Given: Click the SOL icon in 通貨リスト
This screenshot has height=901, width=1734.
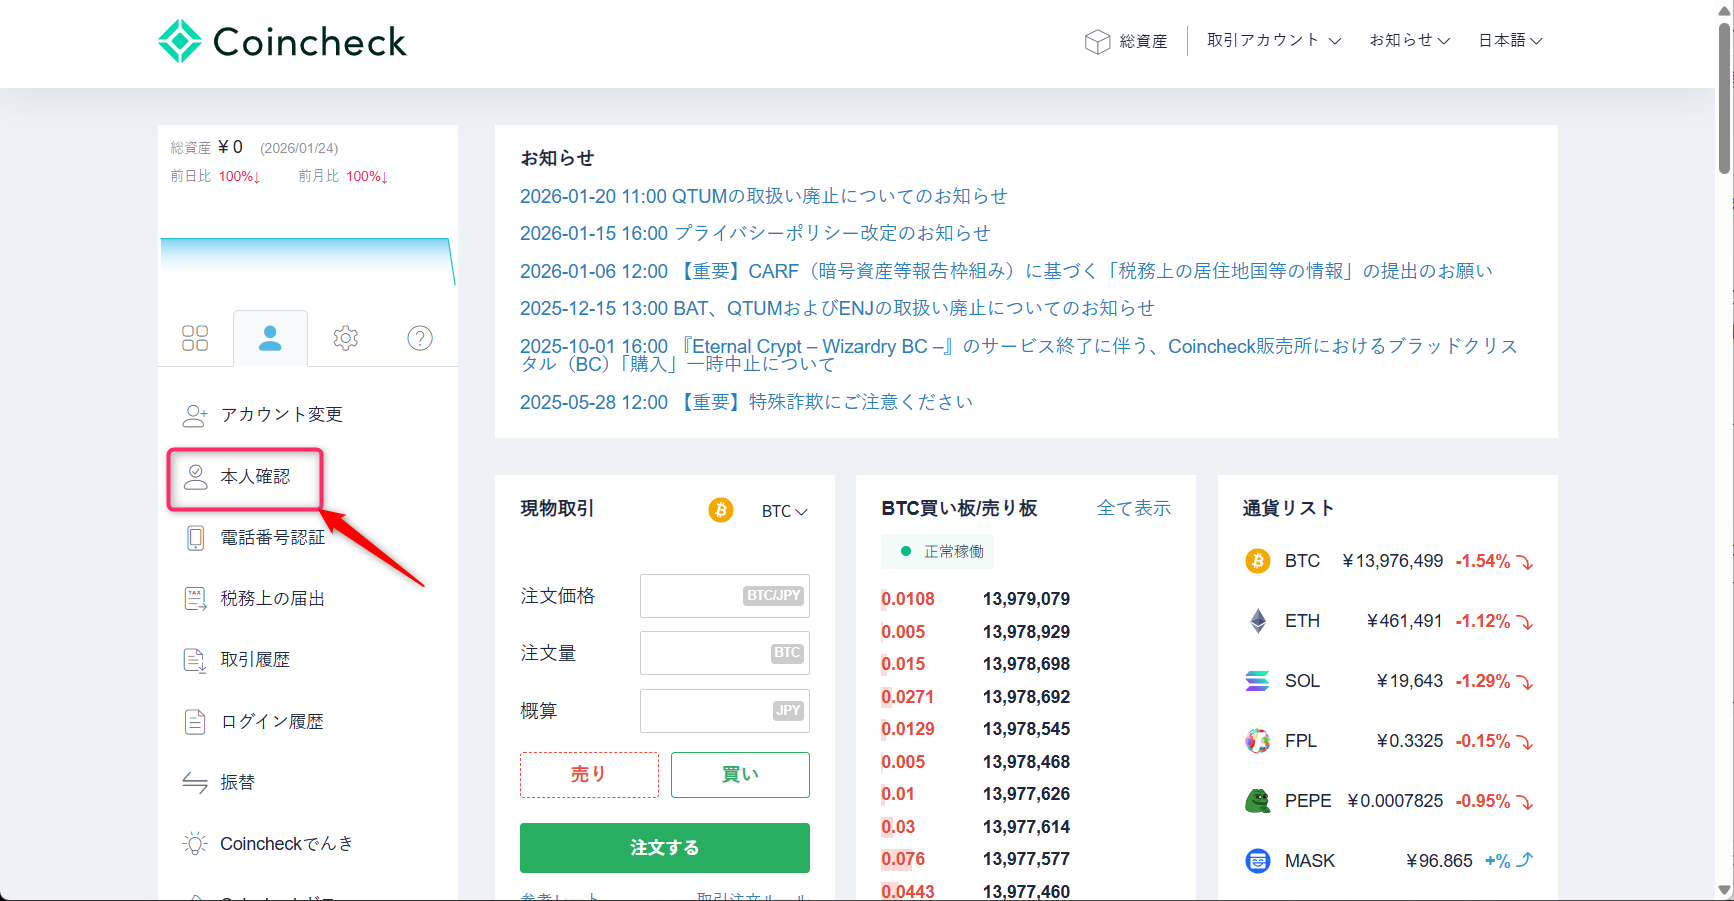Looking at the screenshot, I should pyautogui.click(x=1257, y=680).
